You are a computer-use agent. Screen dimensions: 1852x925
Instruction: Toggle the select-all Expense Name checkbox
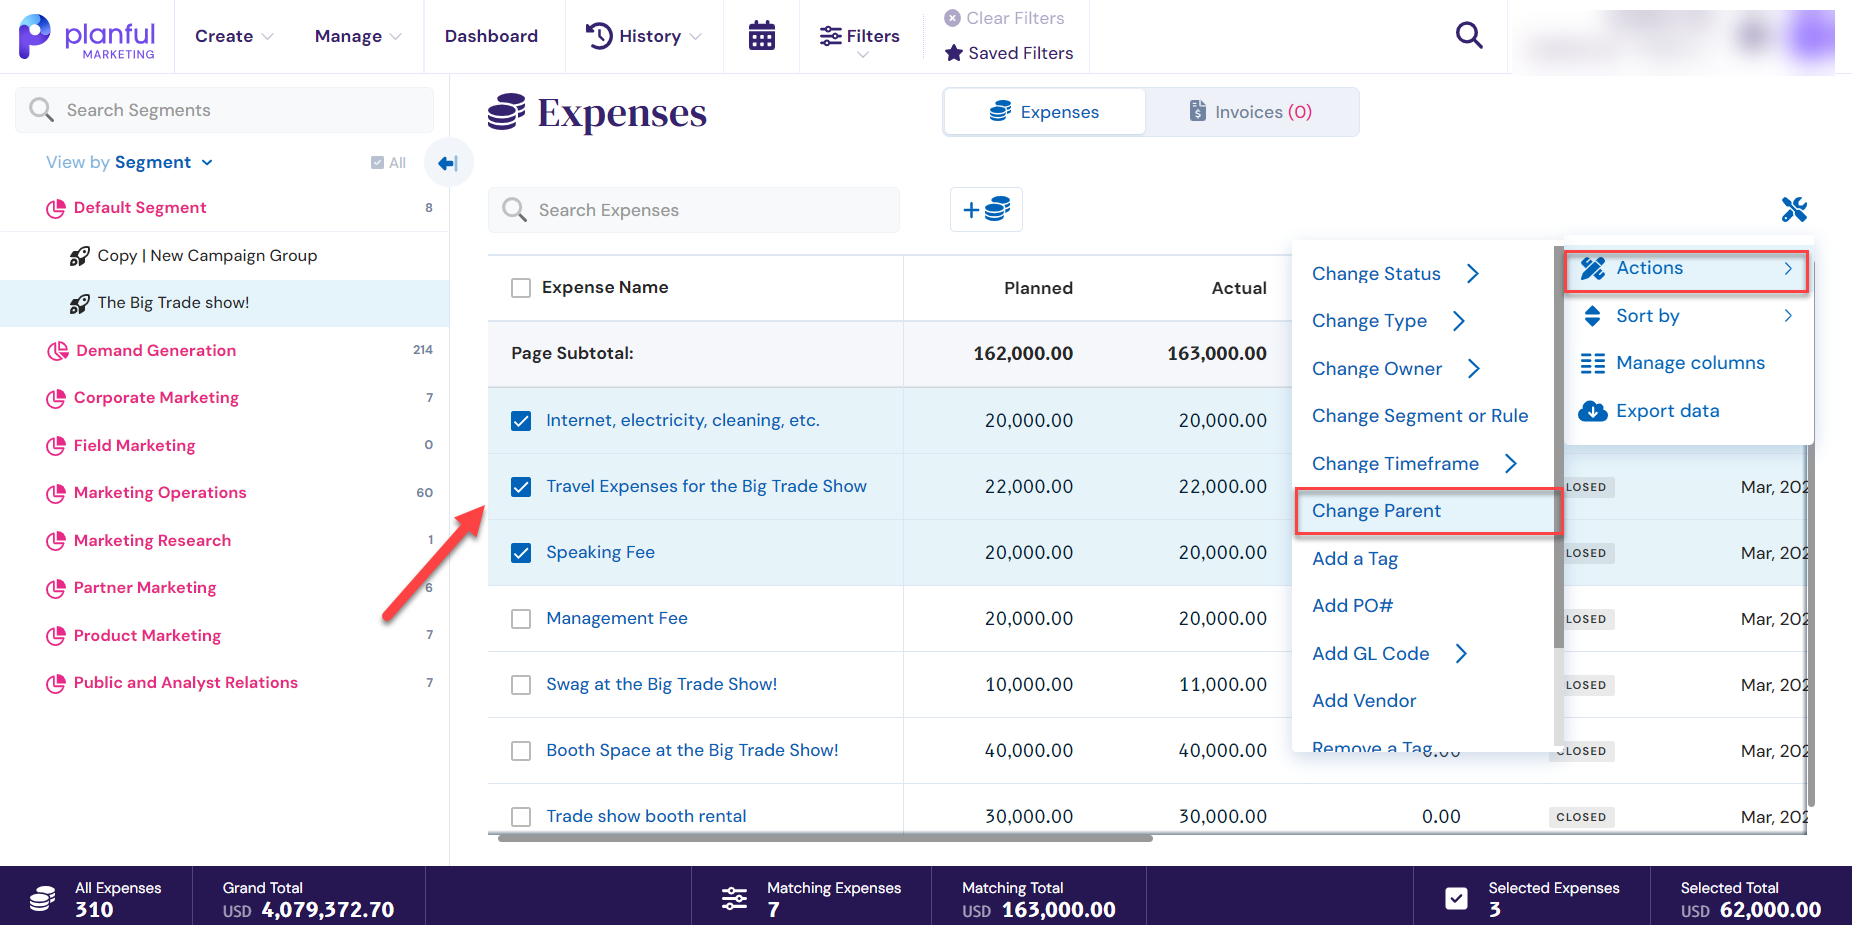click(521, 288)
